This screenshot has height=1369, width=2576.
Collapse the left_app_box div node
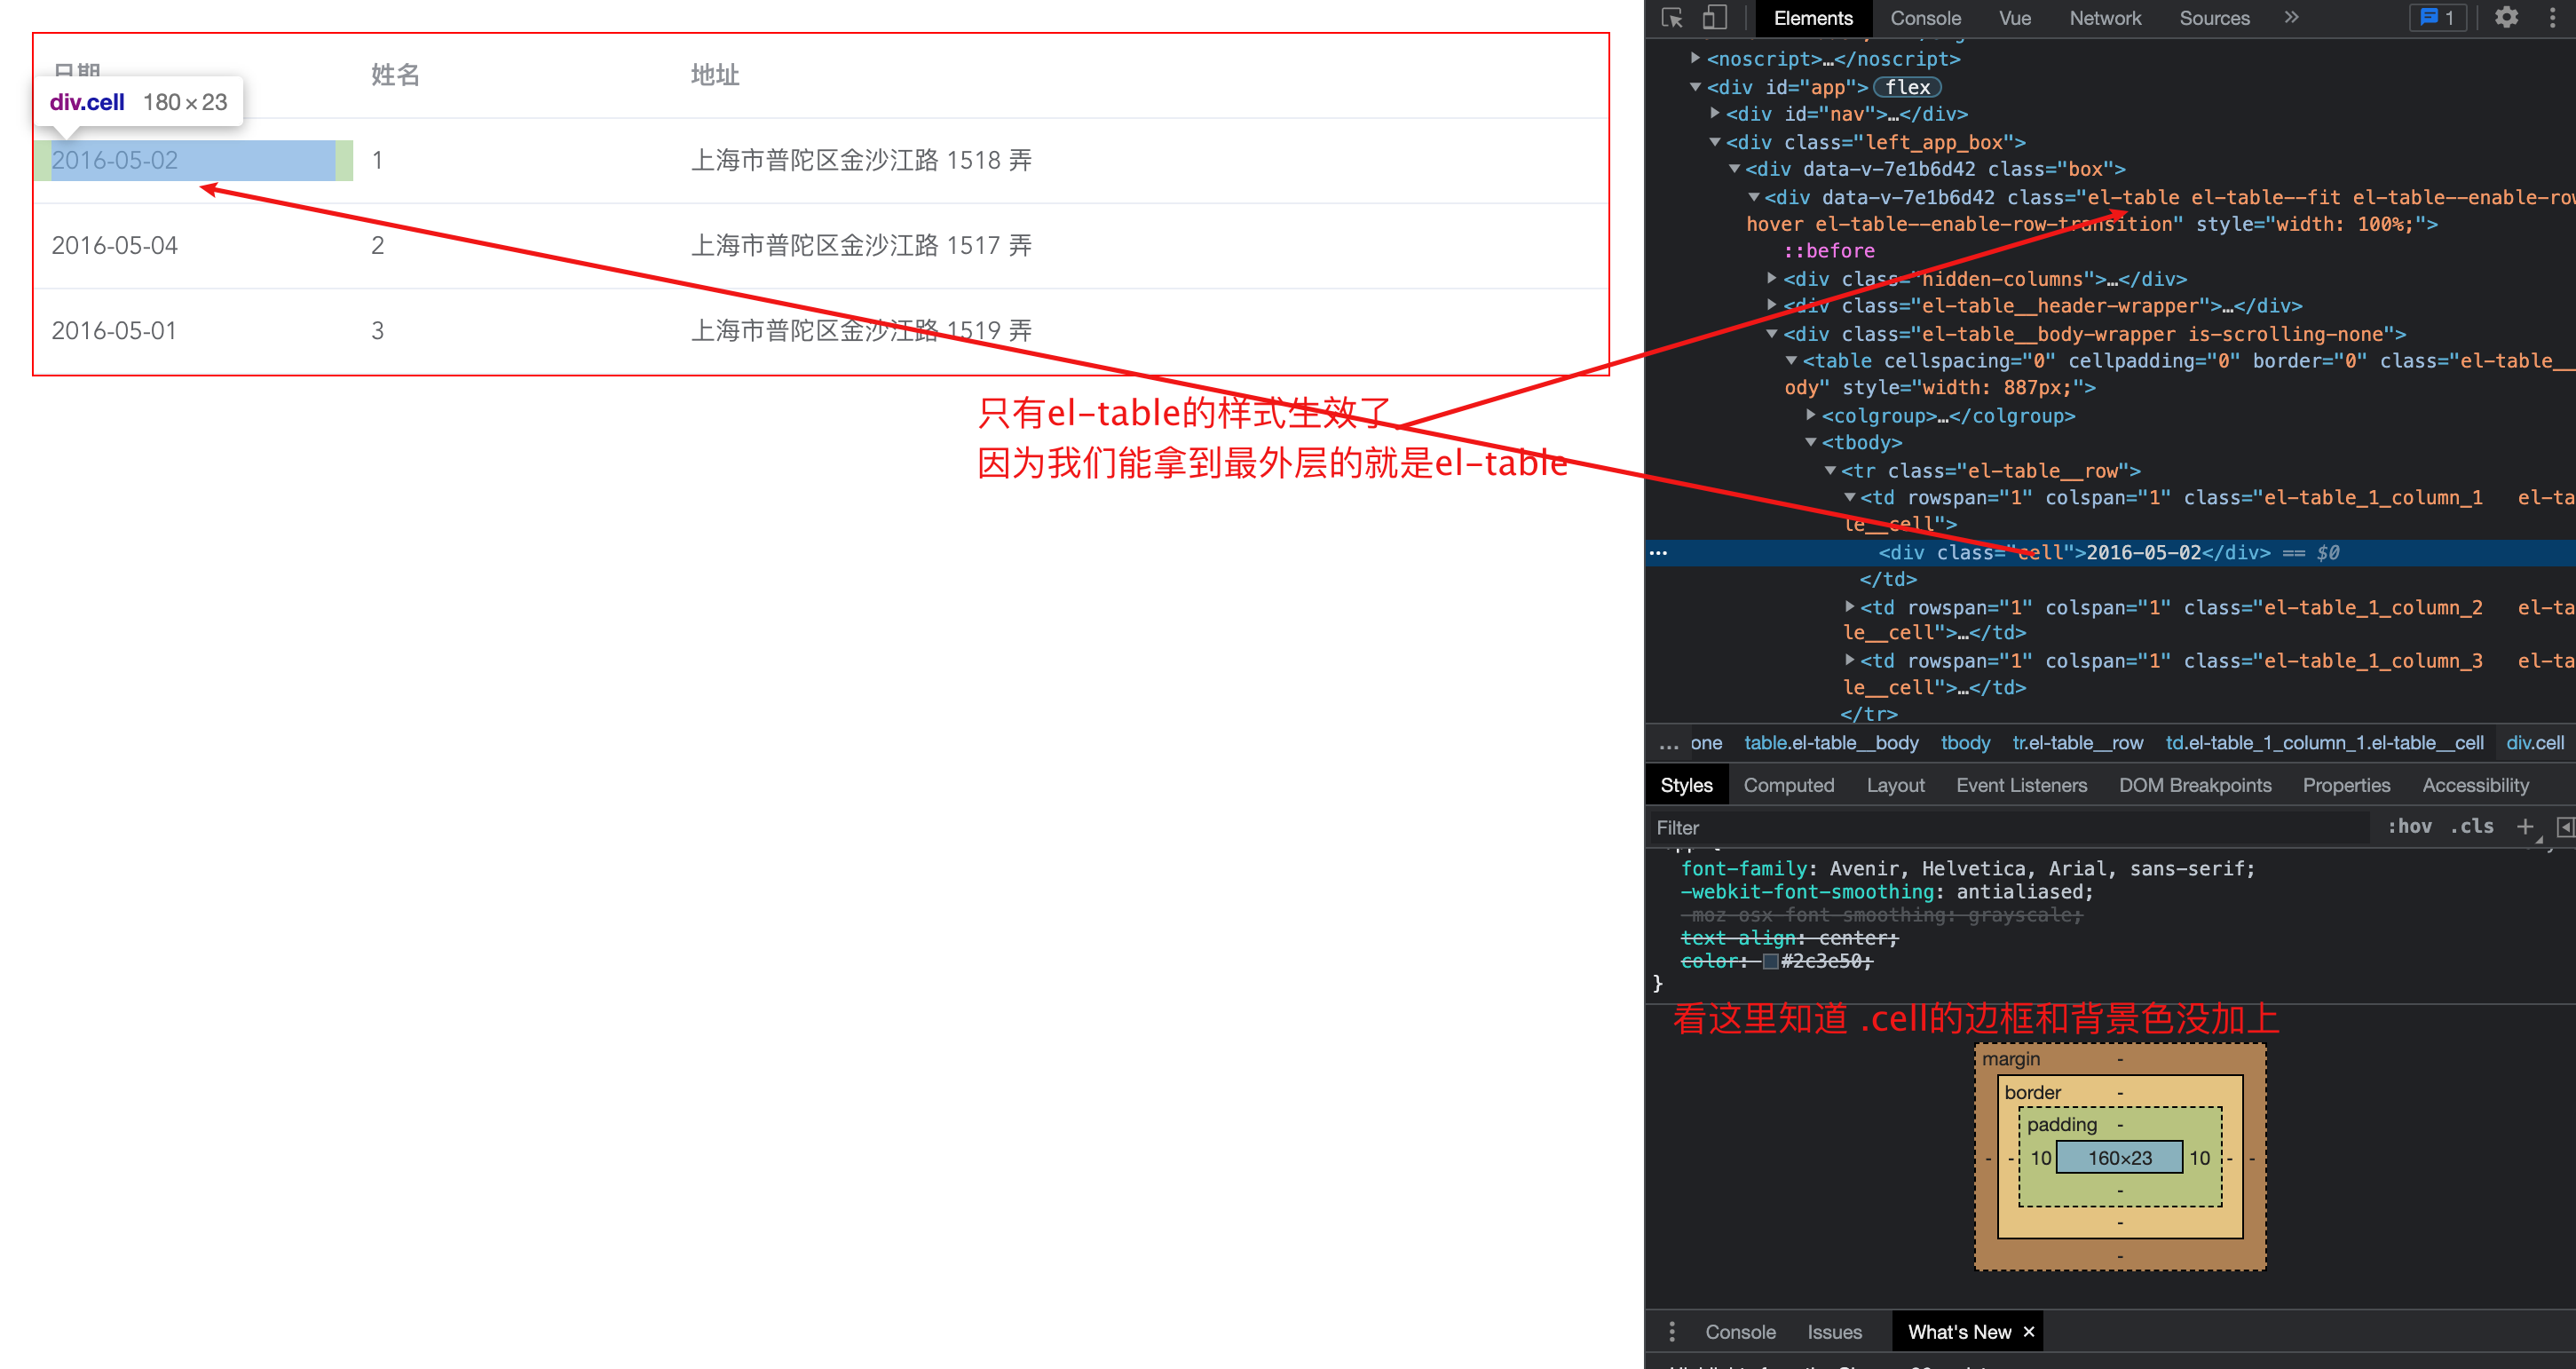tap(1714, 142)
